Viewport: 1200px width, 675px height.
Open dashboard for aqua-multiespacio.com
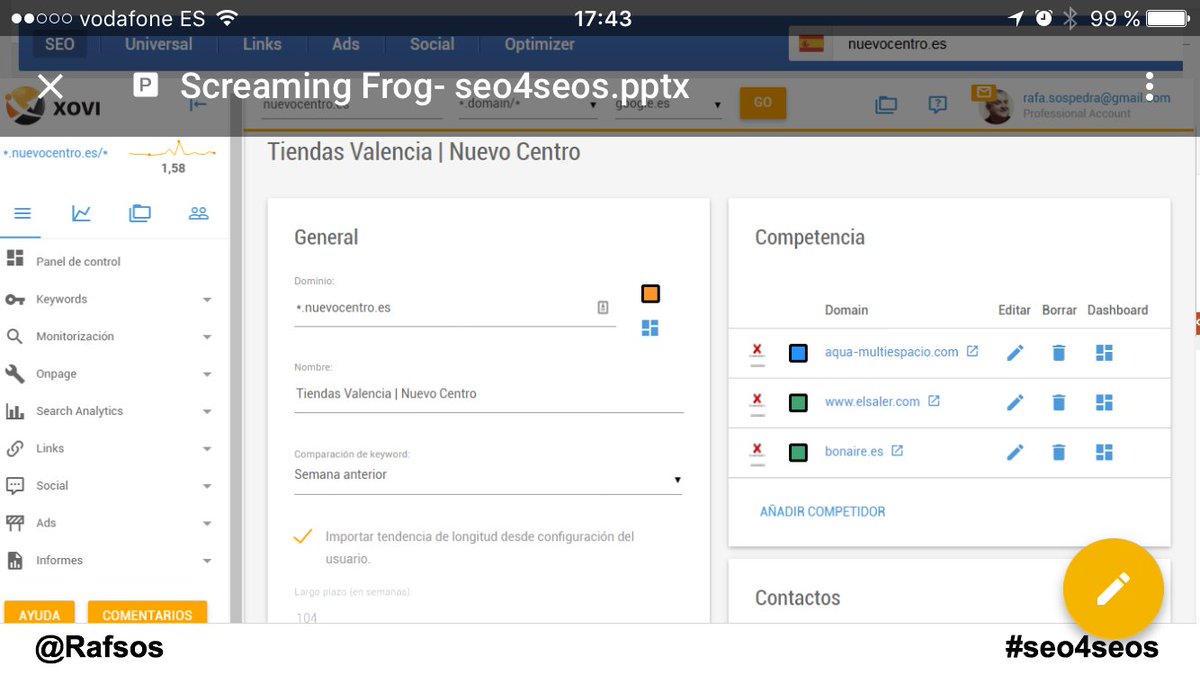[1104, 352]
